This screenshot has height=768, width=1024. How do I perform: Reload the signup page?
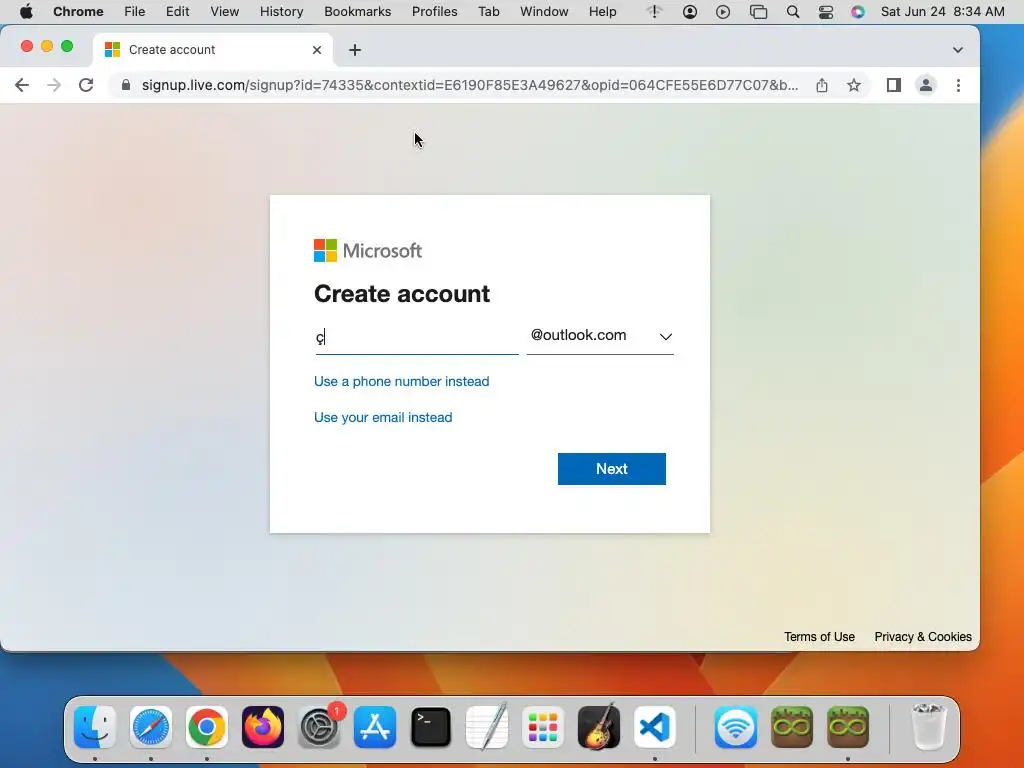(x=86, y=85)
